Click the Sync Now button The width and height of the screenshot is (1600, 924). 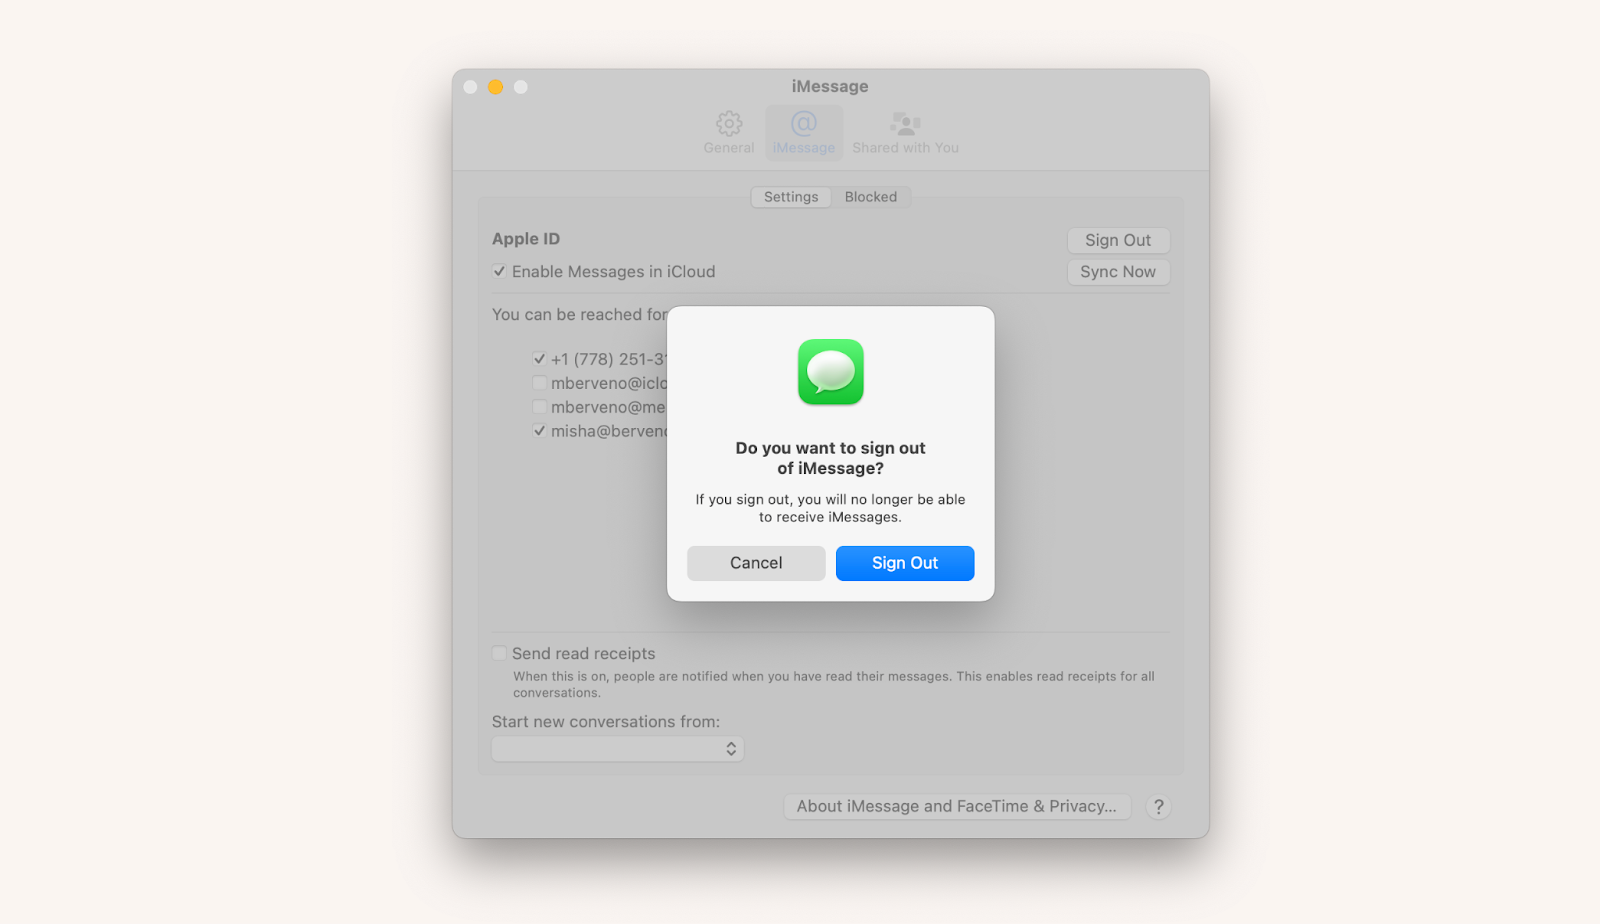(1118, 272)
